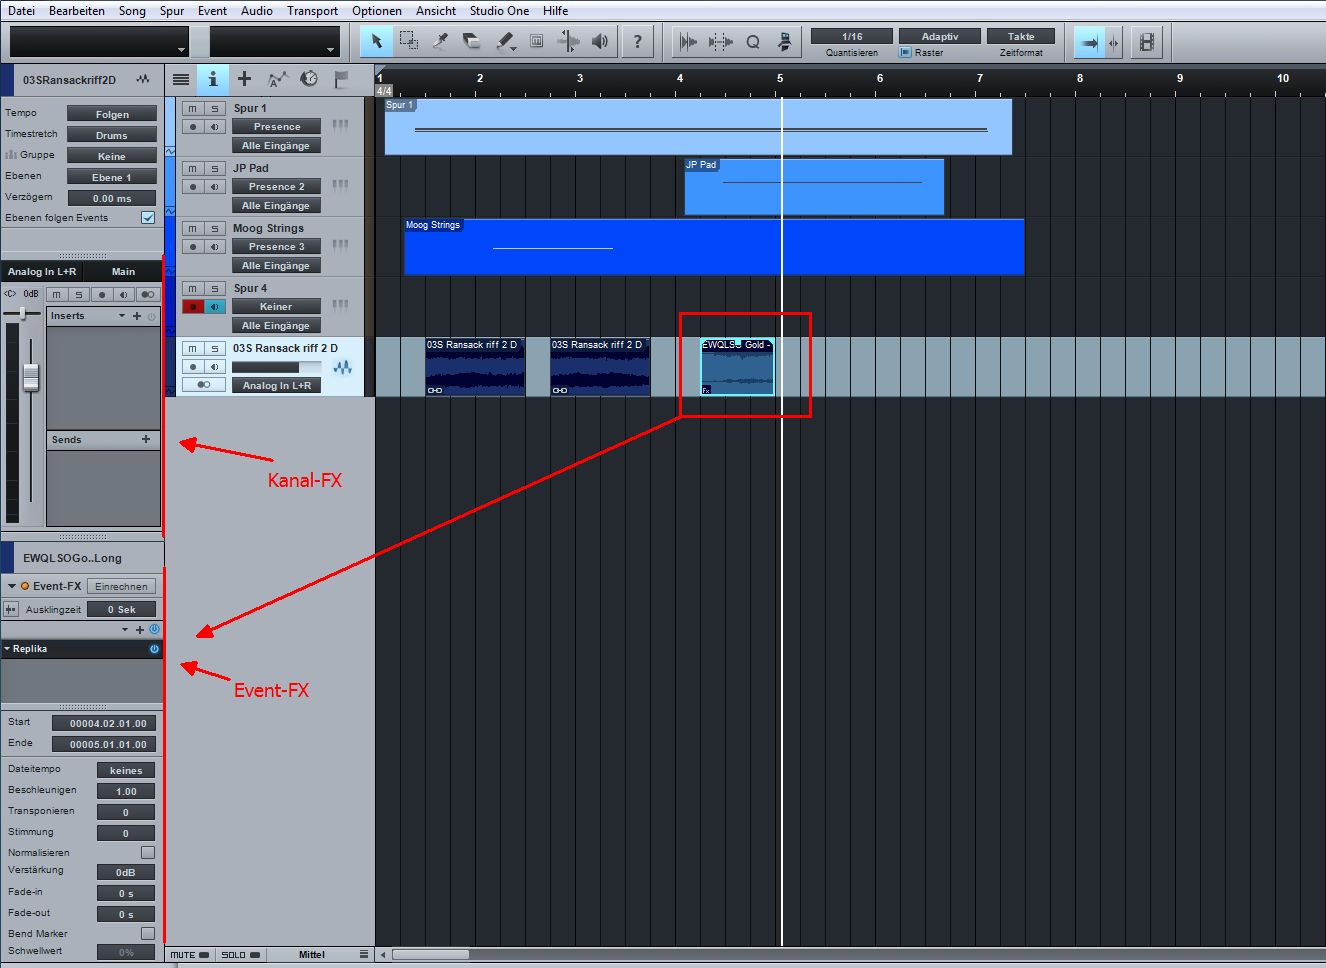The width and height of the screenshot is (1326, 968).
Task: Select the listen (speaker) tool
Action: coord(600,41)
